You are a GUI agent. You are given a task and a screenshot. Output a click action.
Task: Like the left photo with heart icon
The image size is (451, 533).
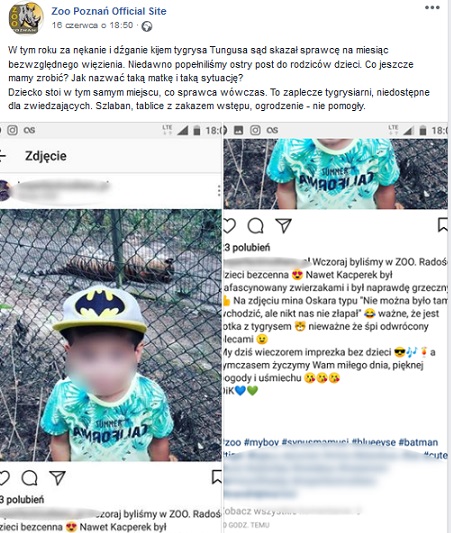click(4, 478)
